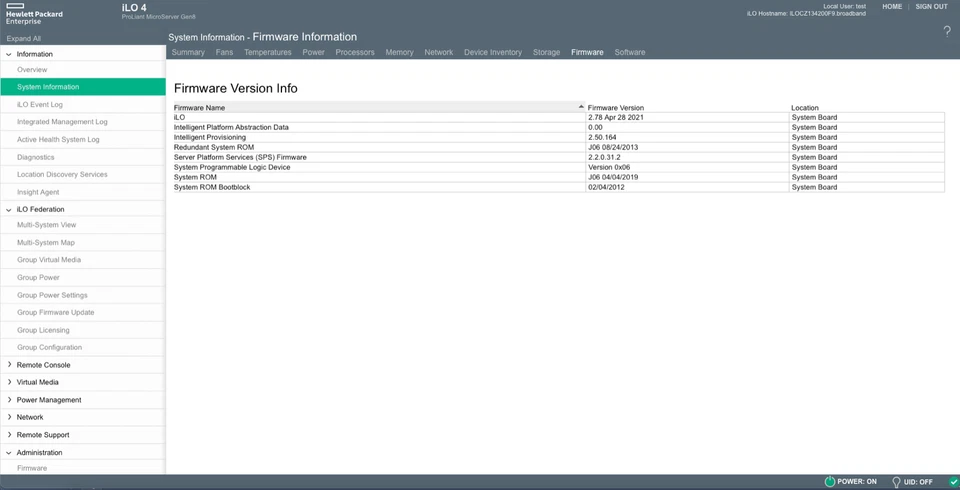The width and height of the screenshot is (960, 490).
Task: Sort by Location column header
Action: click(804, 108)
